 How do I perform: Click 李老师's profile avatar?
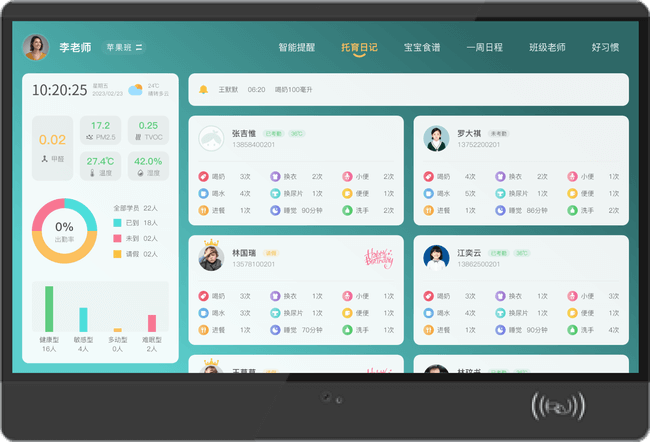coord(36,47)
